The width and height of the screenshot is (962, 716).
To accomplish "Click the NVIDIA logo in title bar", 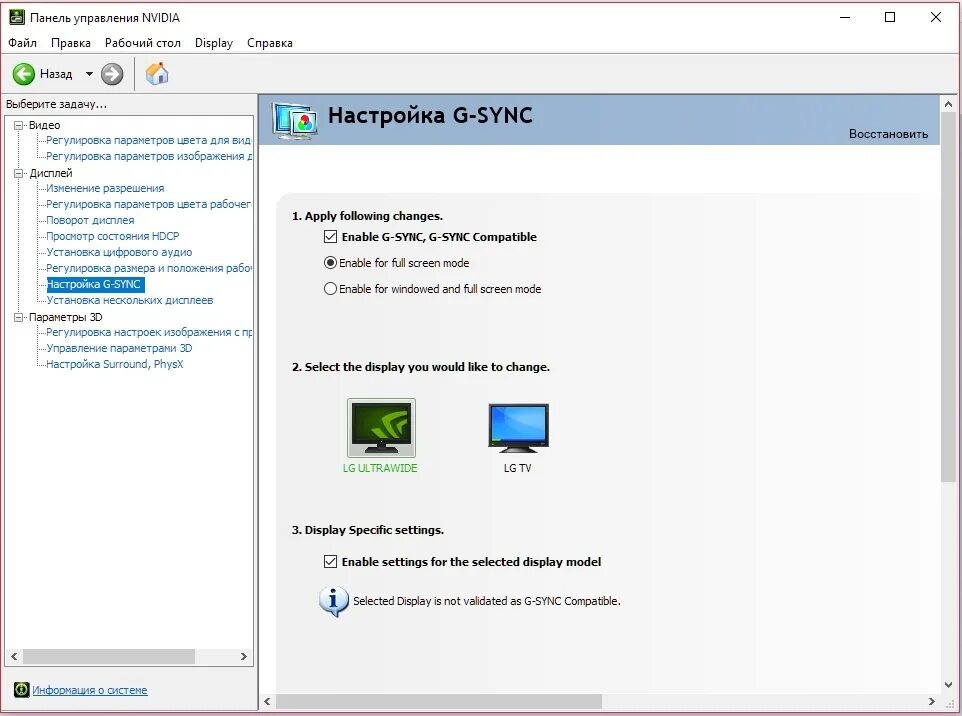I will click(x=17, y=17).
